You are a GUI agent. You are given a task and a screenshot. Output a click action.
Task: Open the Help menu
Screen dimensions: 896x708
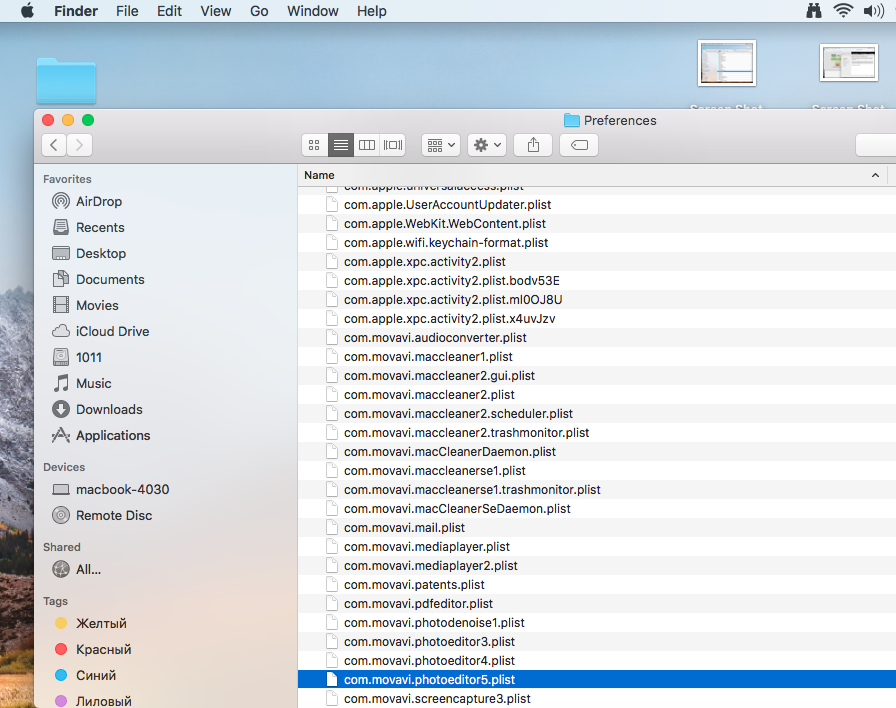pyautogui.click(x=371, y=11)
